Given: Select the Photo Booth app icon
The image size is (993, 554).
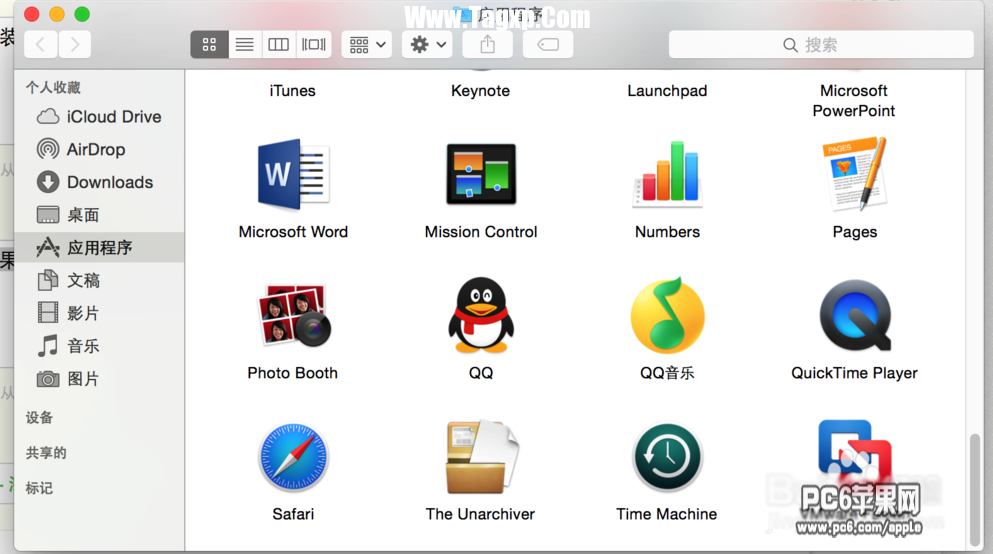Looking at the screenshot, I should pyautogui.click(x=293, y=315).
